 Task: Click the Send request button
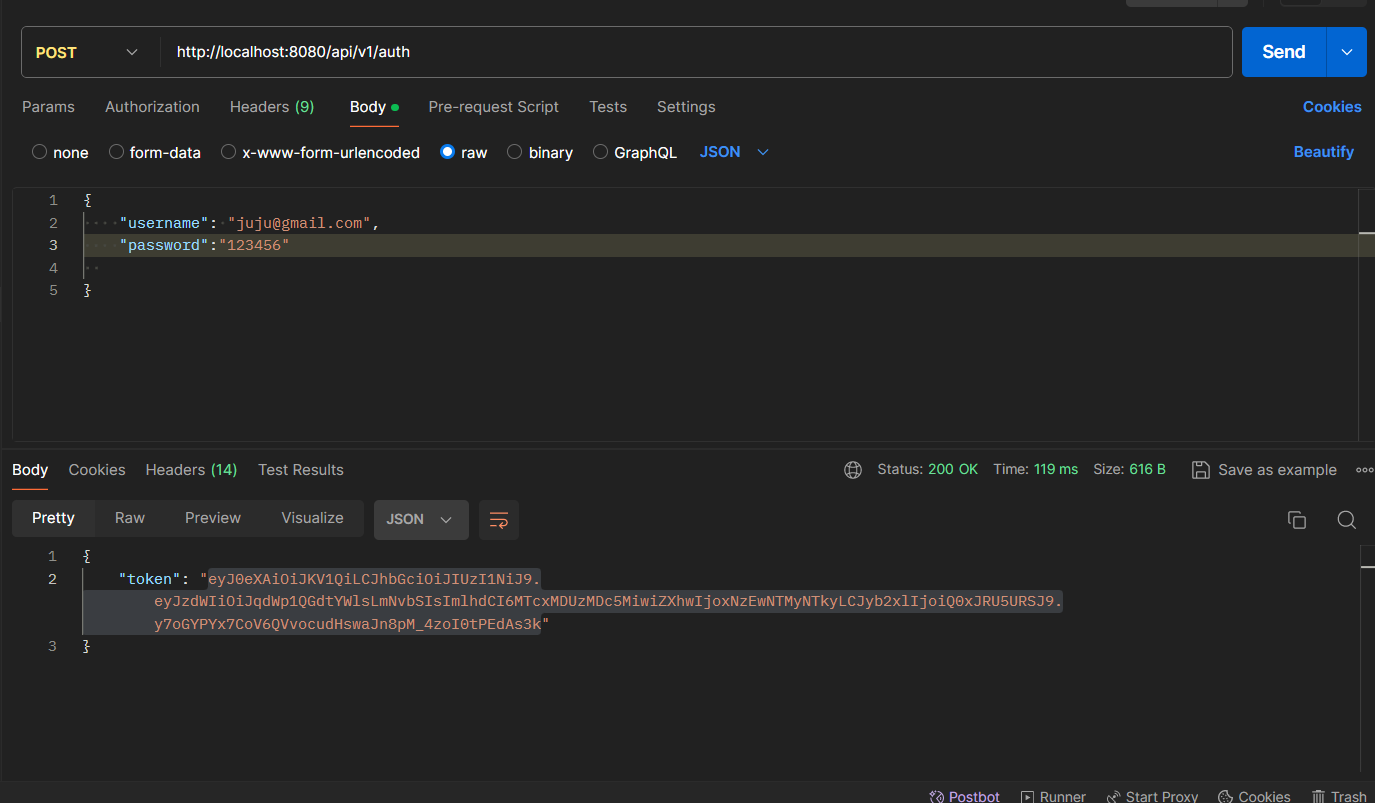pos(1283,52)
